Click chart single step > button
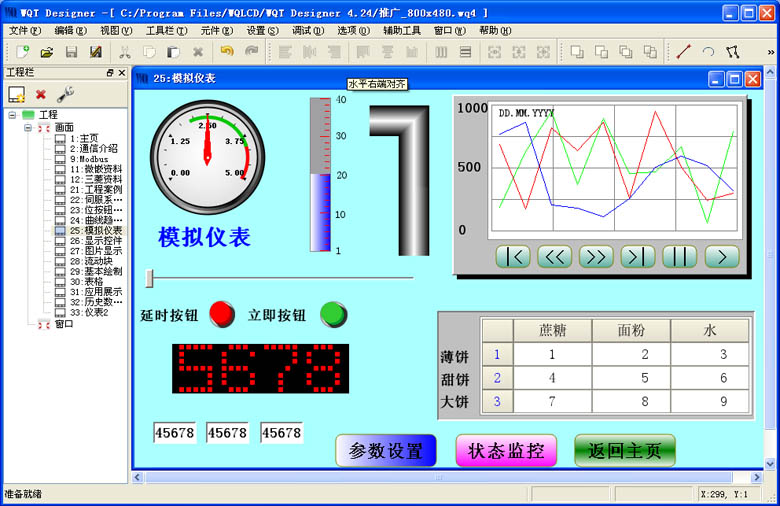The height and width of the screenshot is (506, 780). click(722, 257)
